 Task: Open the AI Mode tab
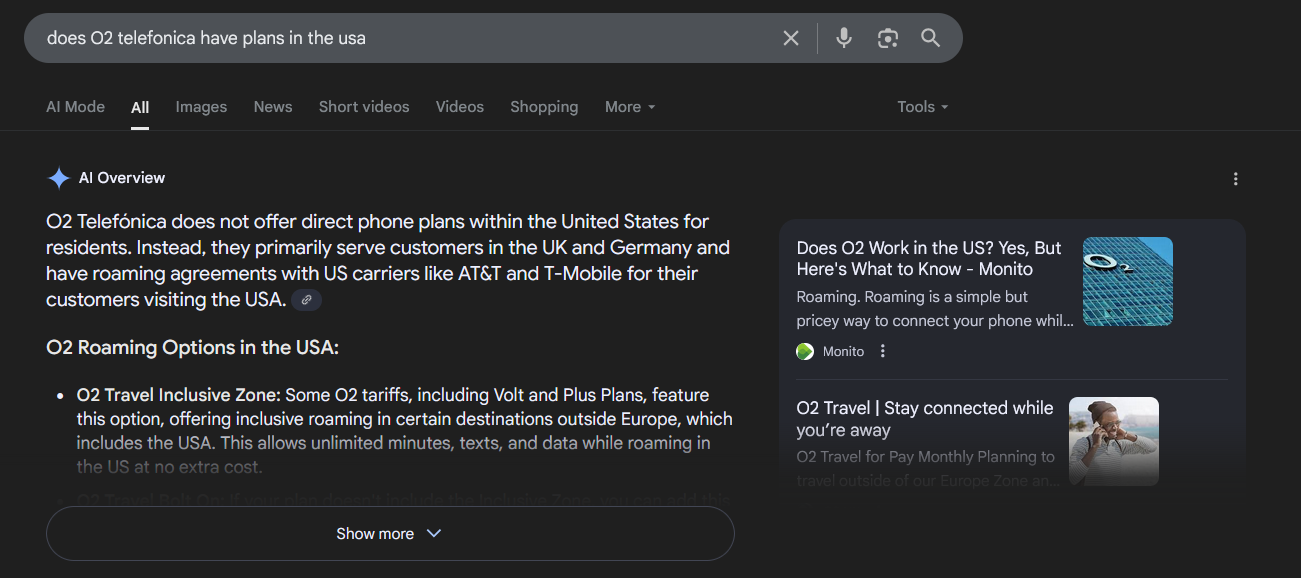coord(76,107)
